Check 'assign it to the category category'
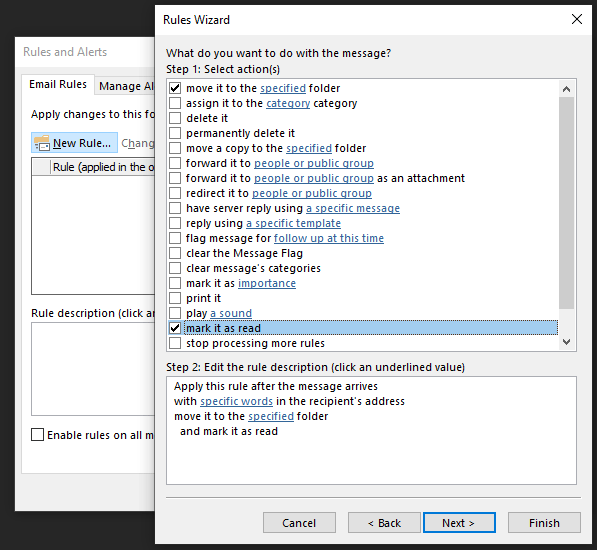The height and width of the screenshot is (550, 597). [175, 103]
